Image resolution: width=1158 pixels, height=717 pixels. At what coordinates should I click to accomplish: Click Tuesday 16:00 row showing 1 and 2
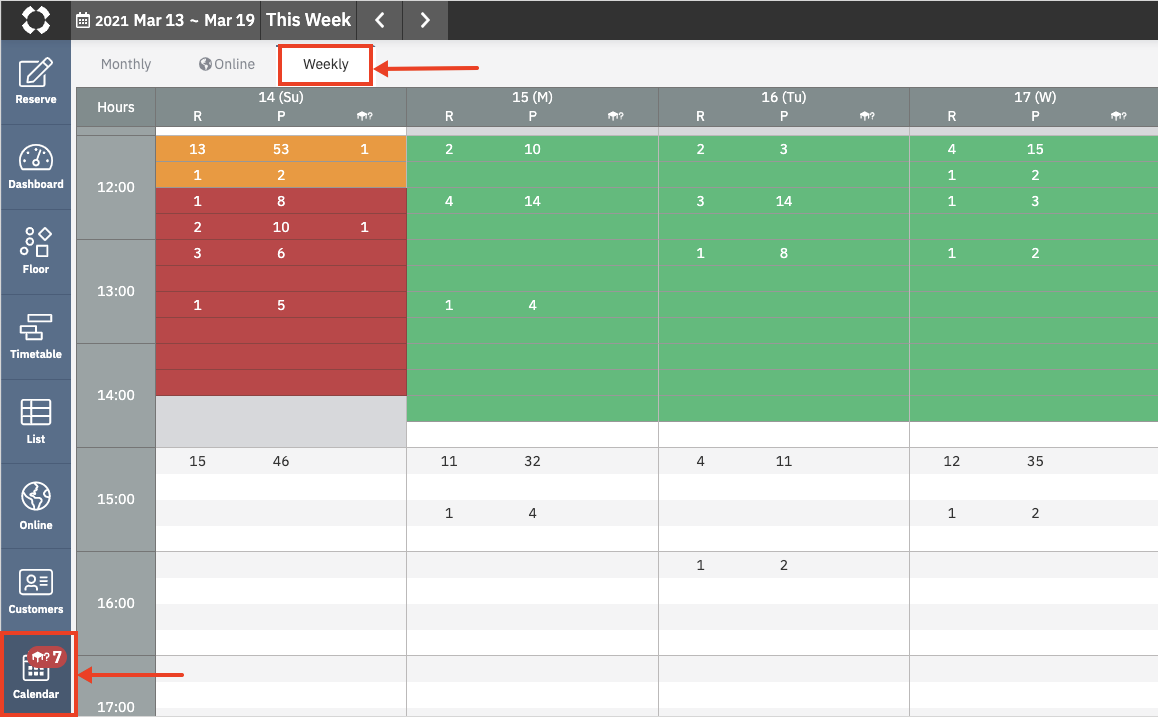(784, 565)
